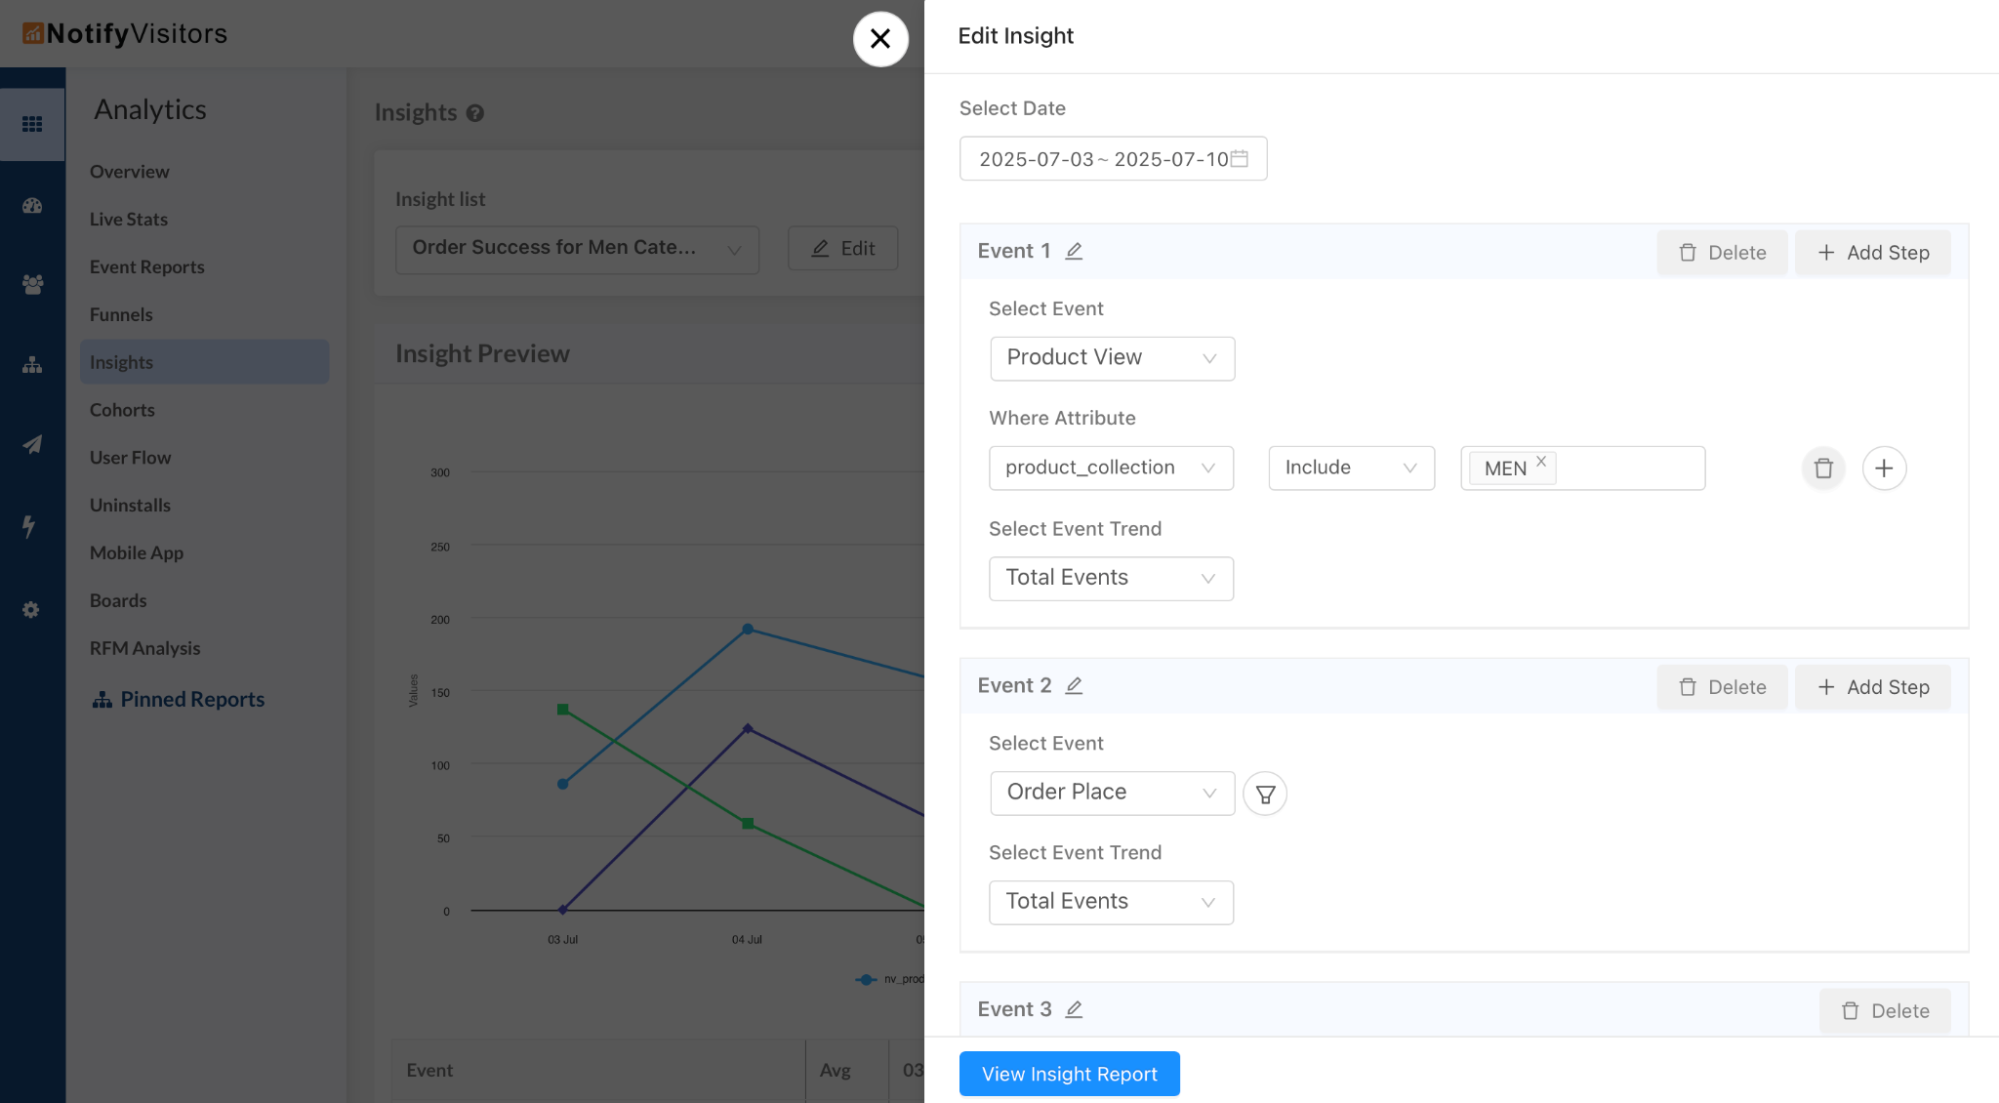The height and width of the screenshot is (1103, 1999).
Task: Open the users group icon in sidebar
Action: tap(32, 284)
